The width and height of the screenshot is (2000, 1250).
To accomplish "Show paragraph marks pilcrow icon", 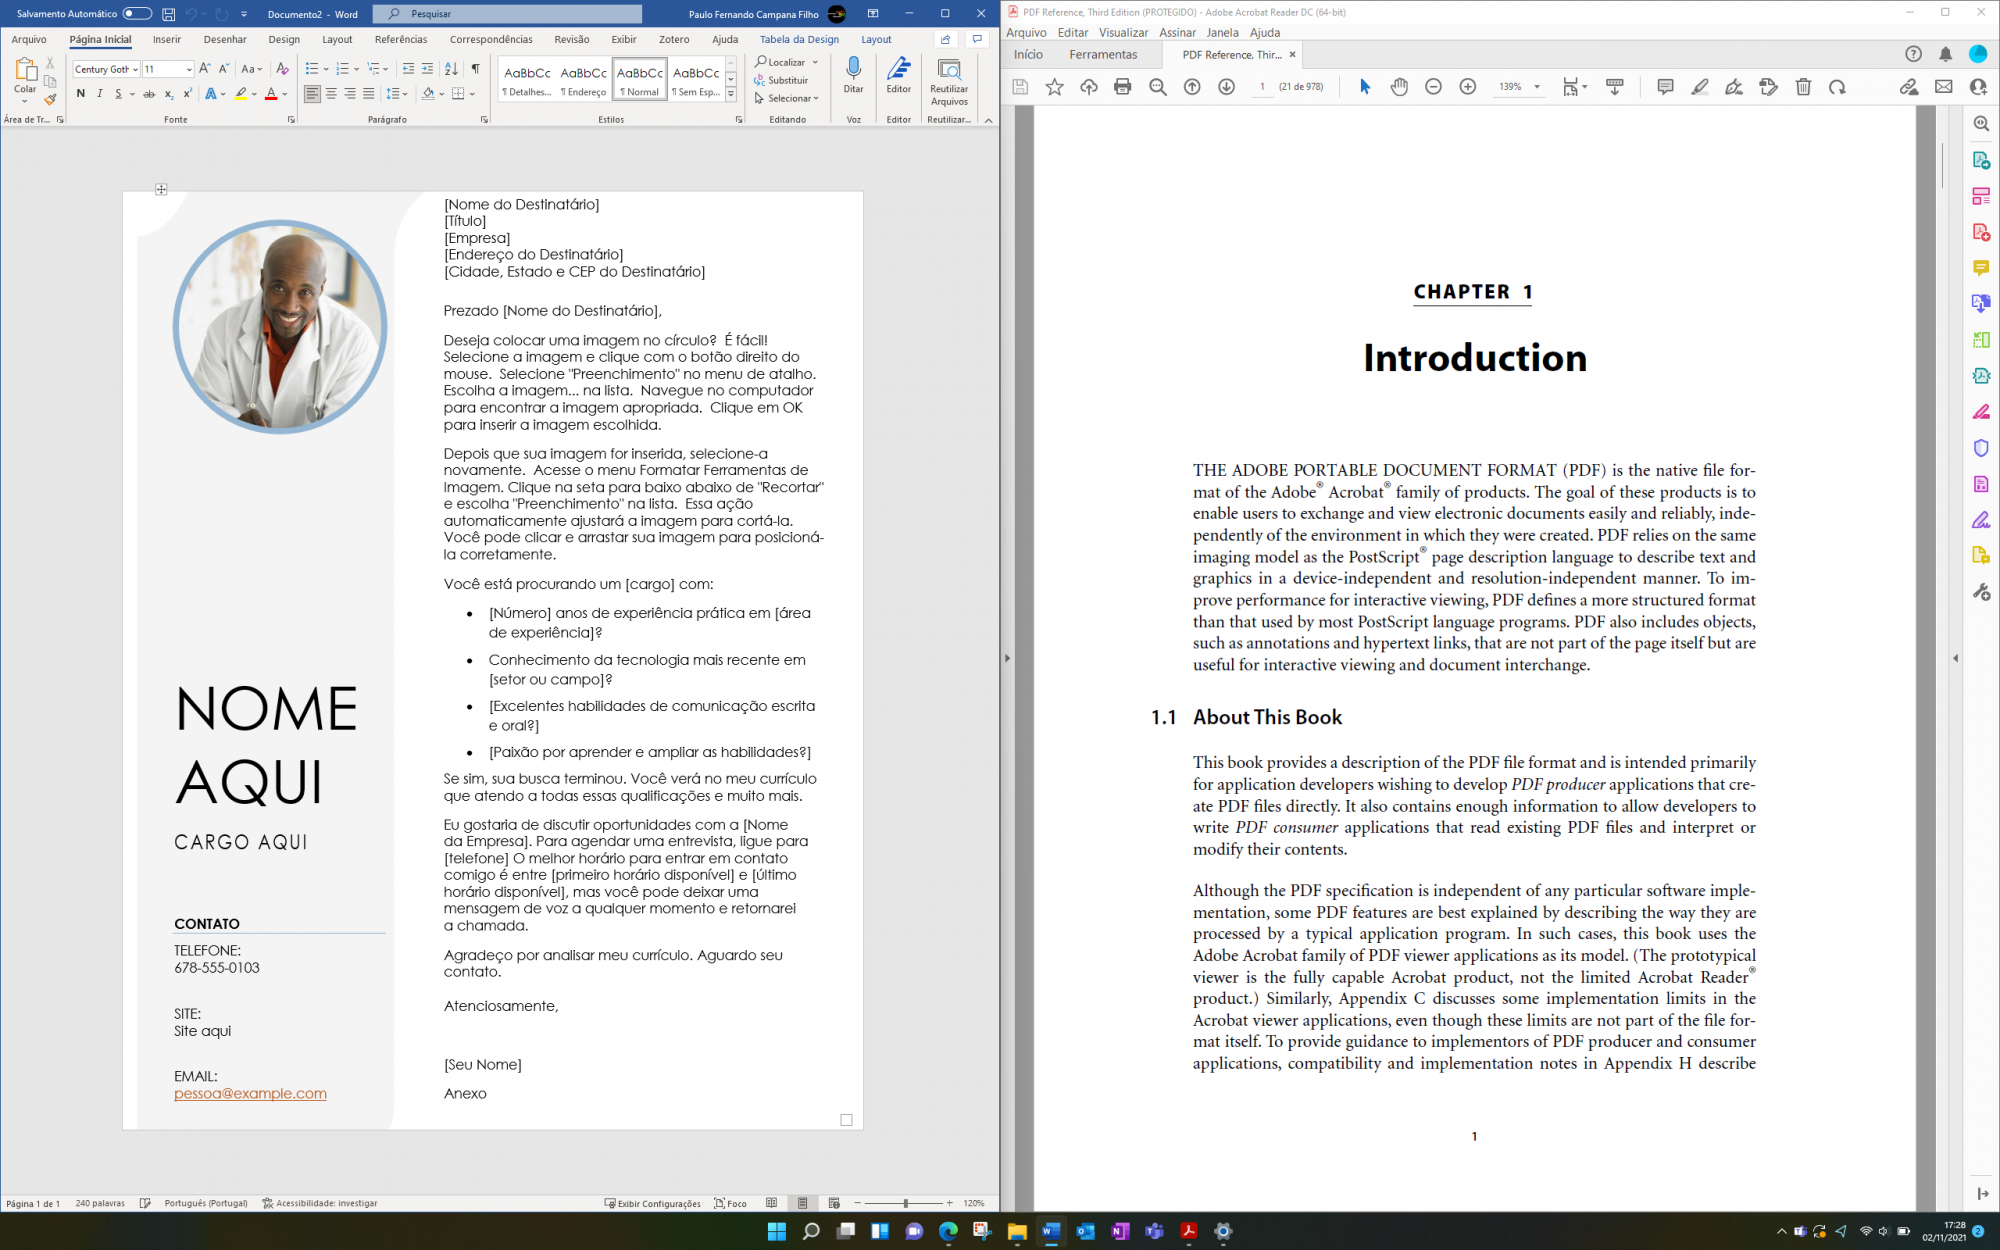I will click(x=475, y=69).
